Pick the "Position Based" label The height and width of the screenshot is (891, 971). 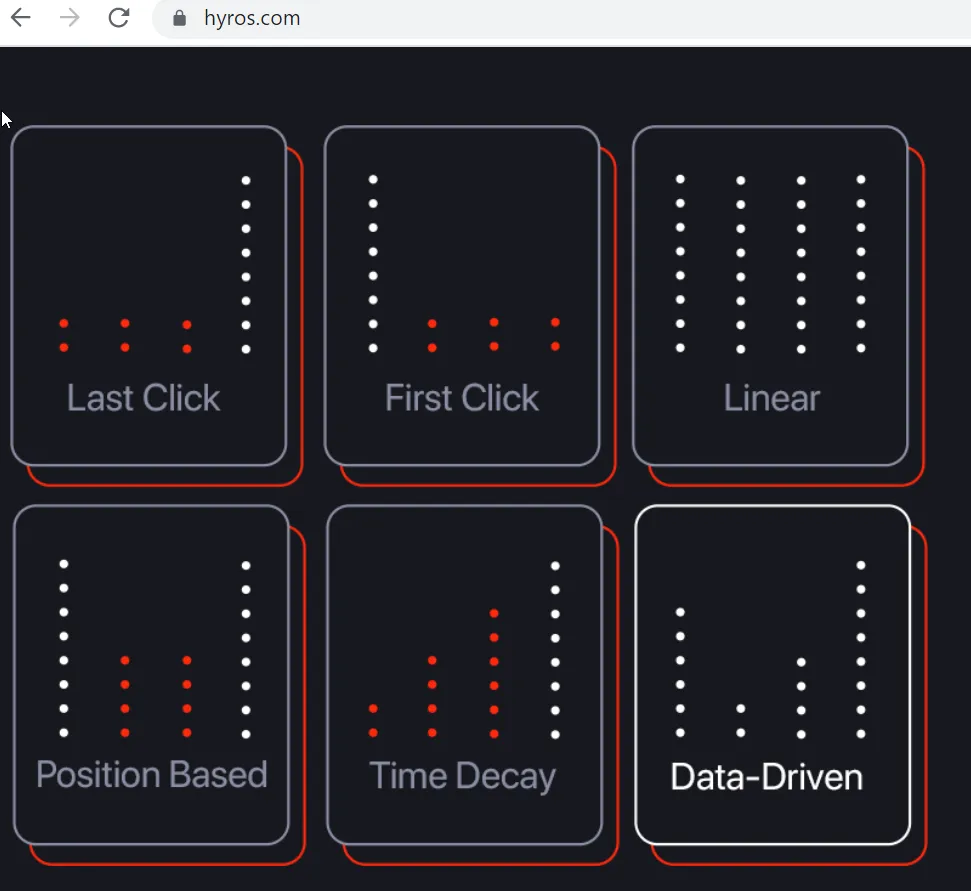pos(152,775)
